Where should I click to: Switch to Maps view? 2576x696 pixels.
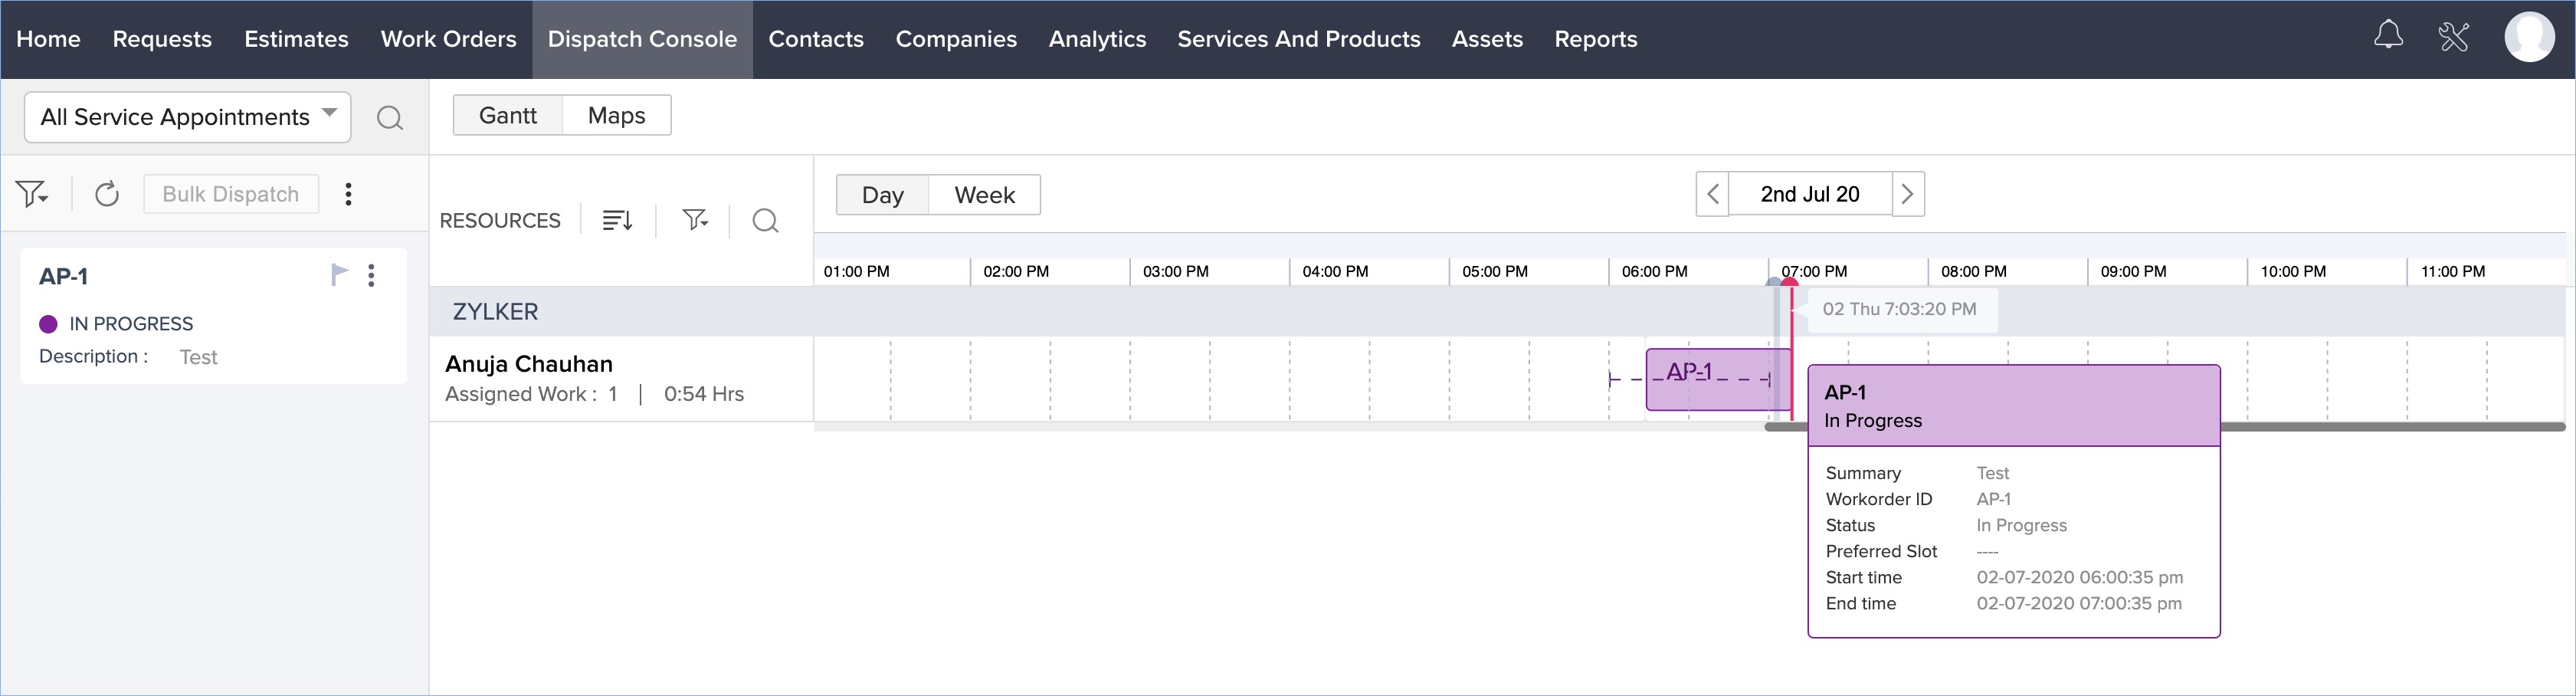coord(616,116)
